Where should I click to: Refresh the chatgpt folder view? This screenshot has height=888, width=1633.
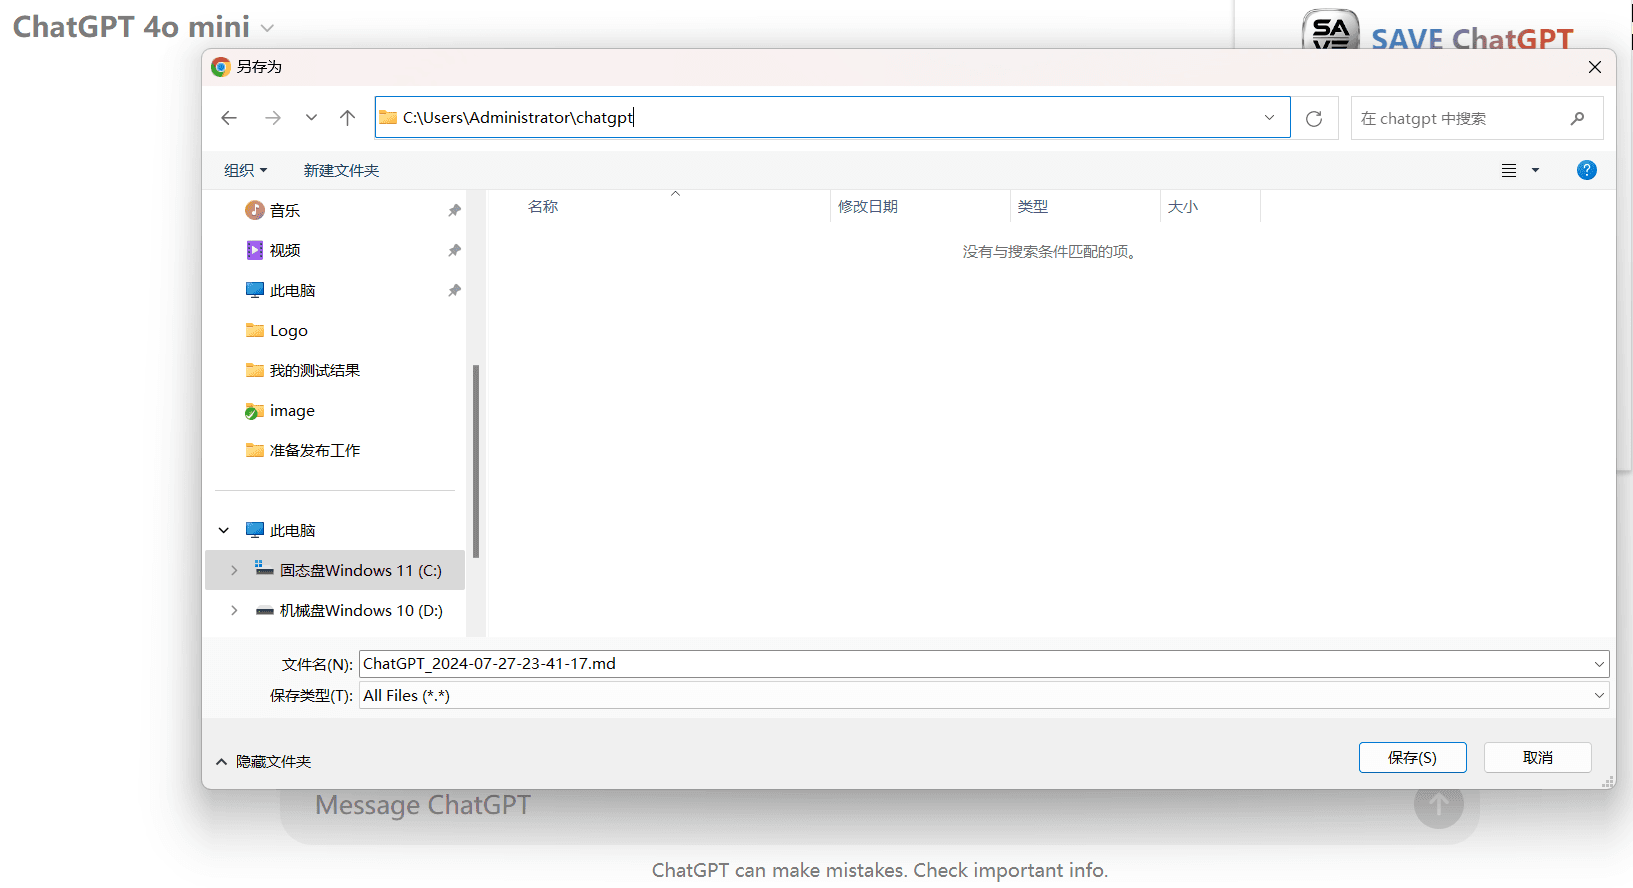click(x=1314, y=118)
